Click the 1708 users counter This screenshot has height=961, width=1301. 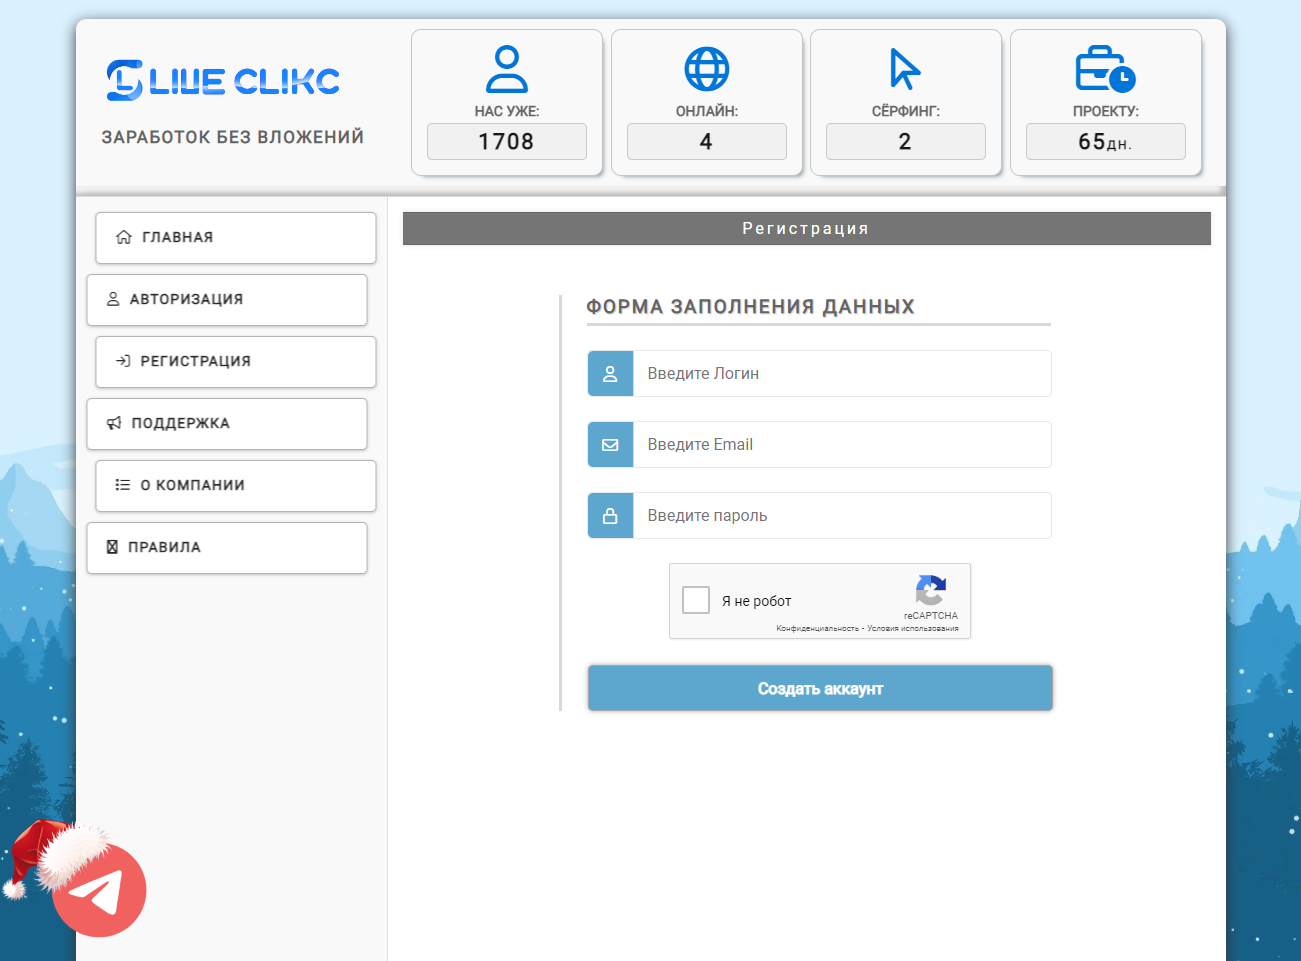click(x=507, y=142)
